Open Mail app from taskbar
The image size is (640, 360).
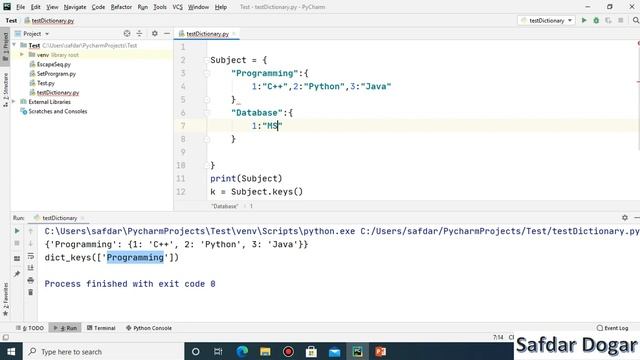335,351
